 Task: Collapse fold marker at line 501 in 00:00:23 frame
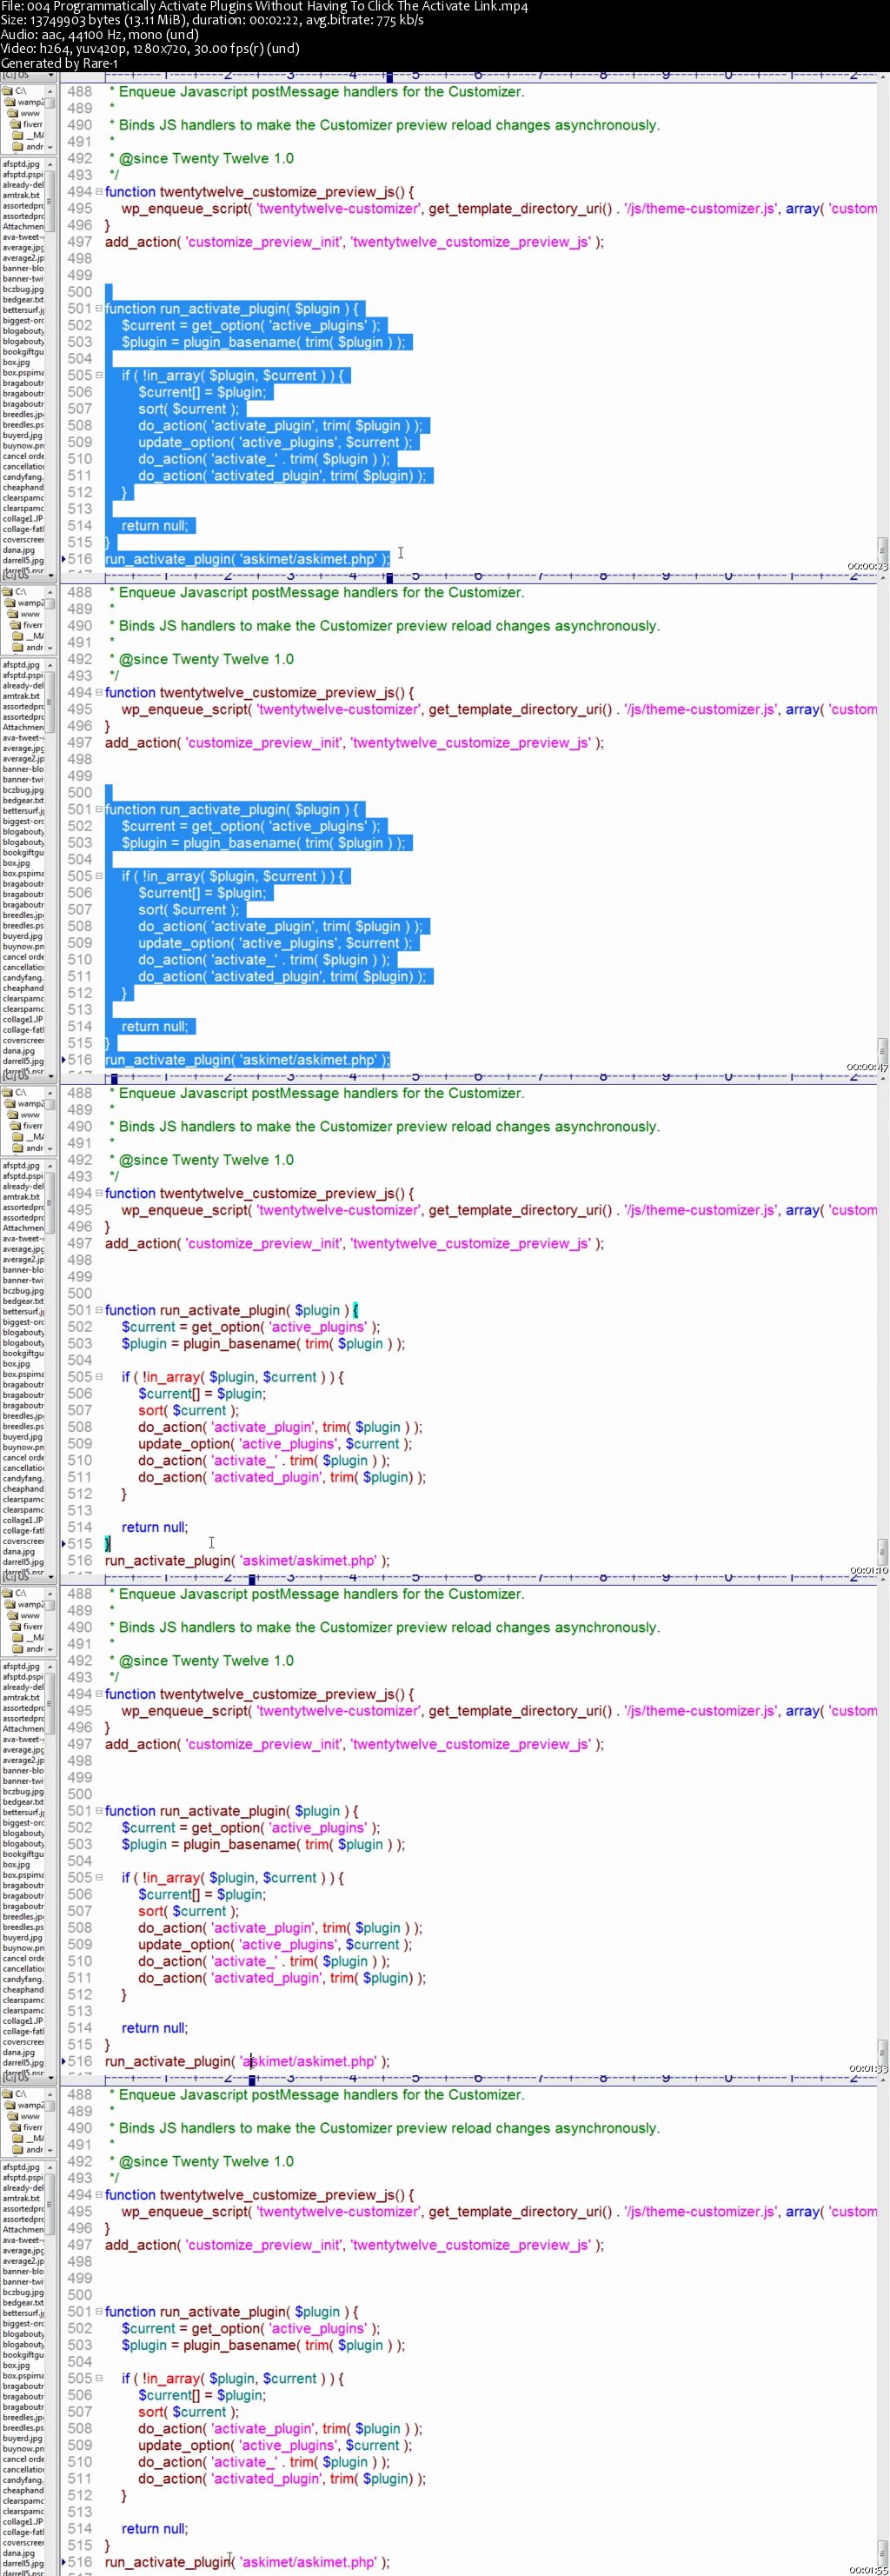99,309
